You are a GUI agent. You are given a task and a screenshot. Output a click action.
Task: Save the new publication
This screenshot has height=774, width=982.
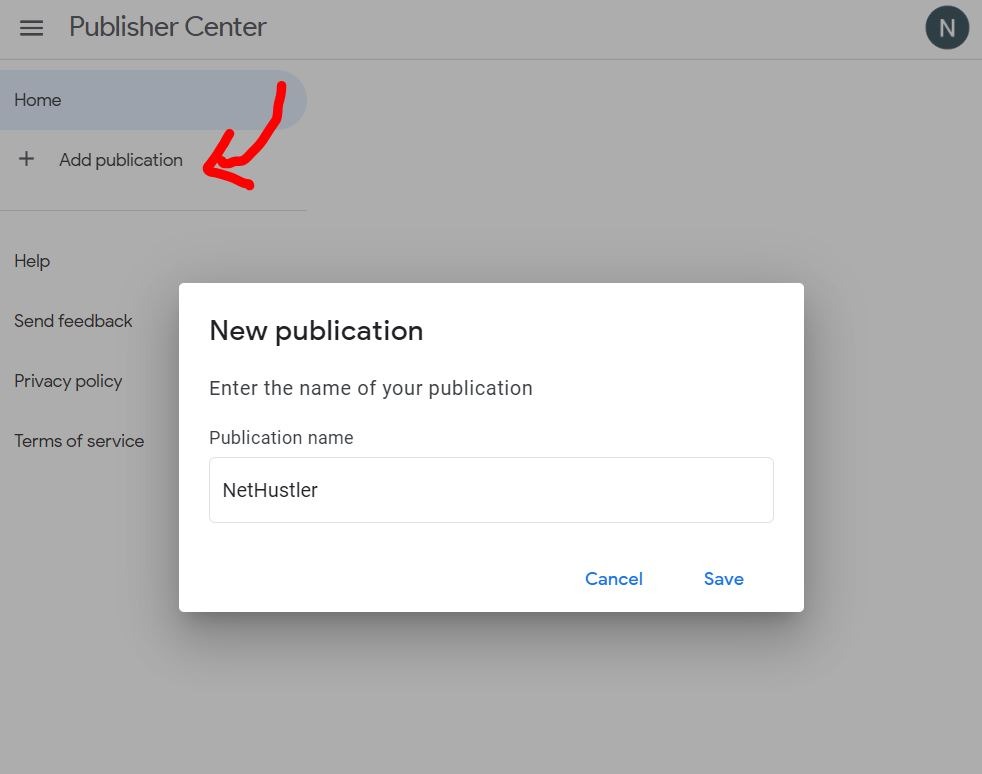point(723,579)
